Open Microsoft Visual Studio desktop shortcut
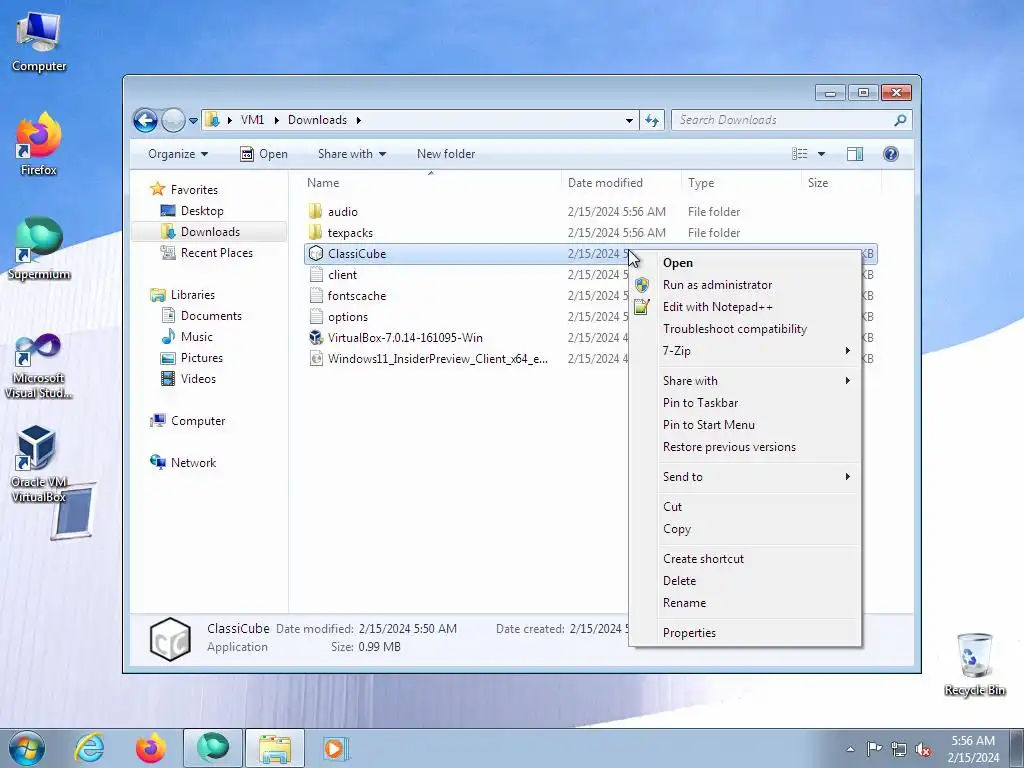1024x768 pixels. click(x=39, y=366)
